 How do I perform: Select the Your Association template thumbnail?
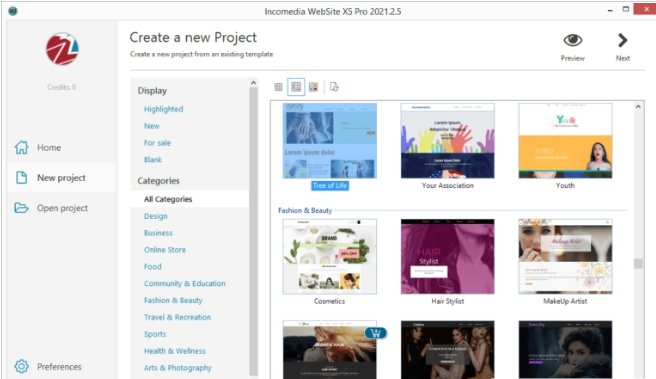[x=447, y=141]
